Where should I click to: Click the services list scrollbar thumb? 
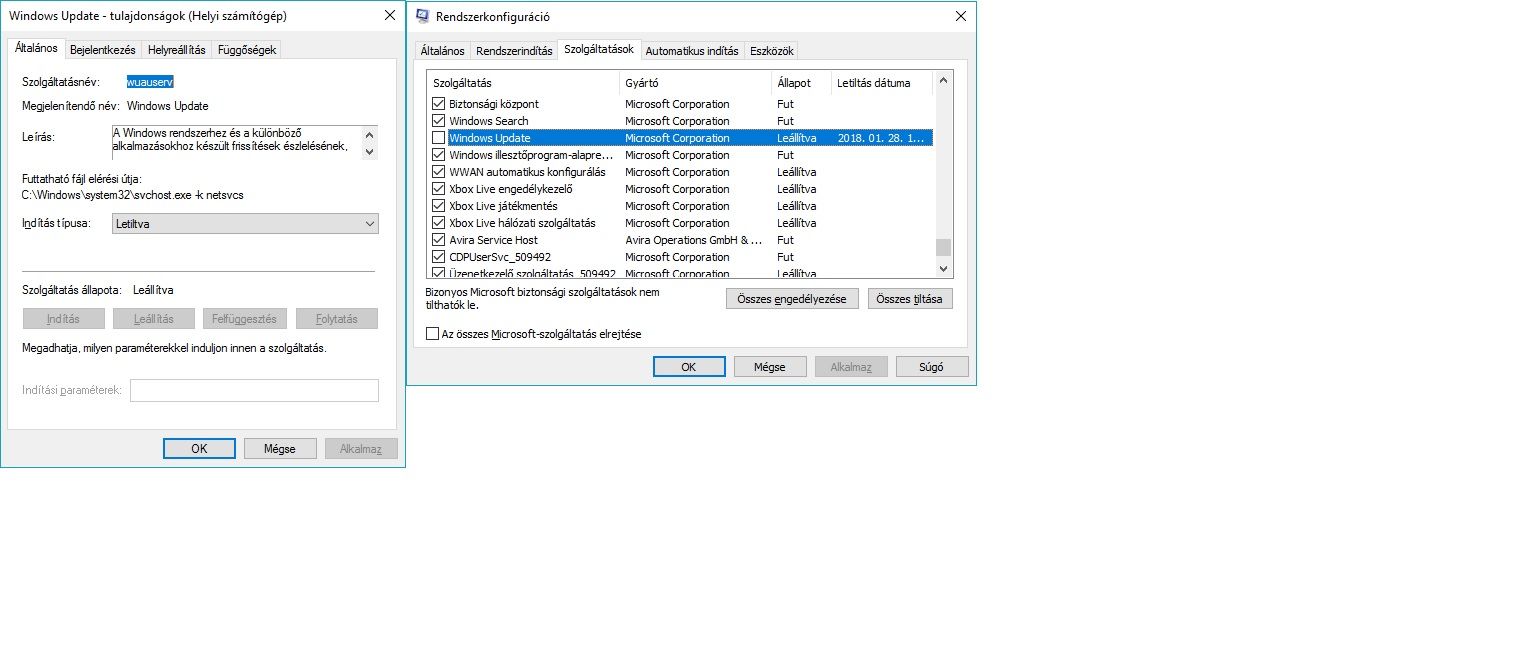943,248
